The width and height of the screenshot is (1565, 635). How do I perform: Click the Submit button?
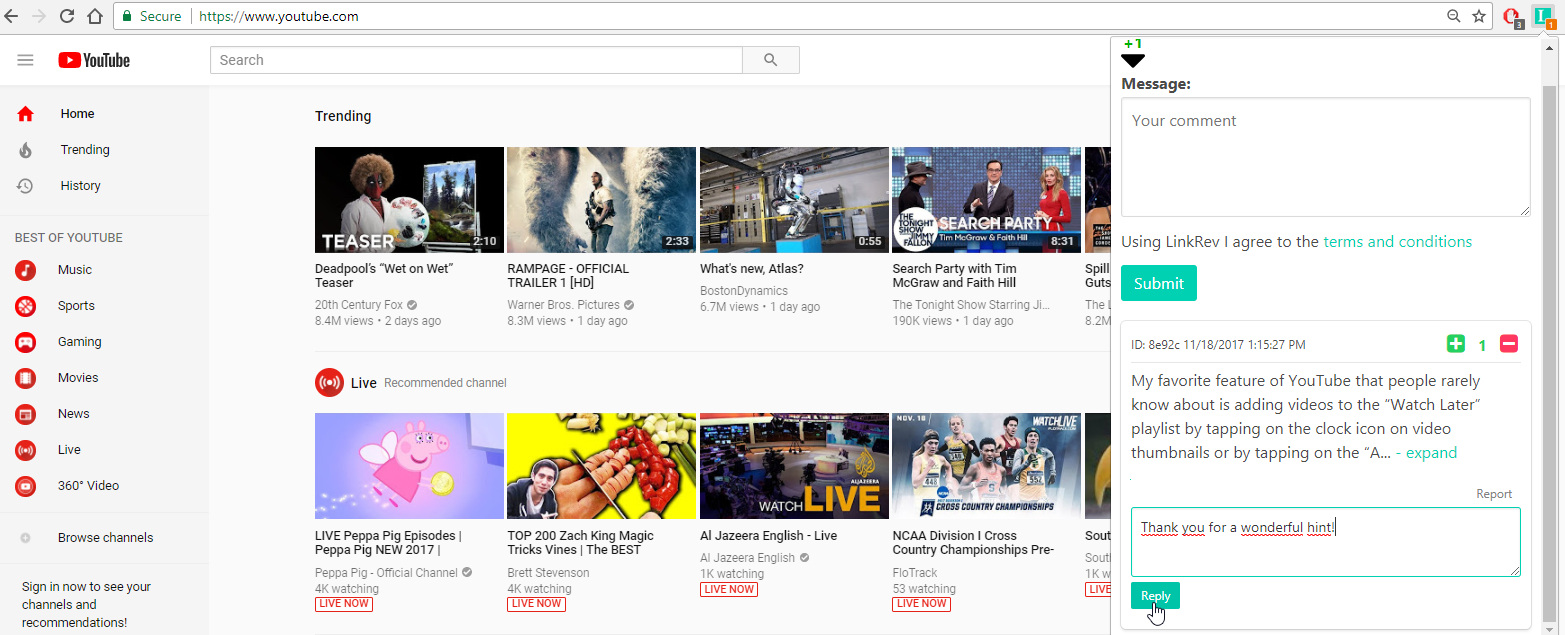point(1158,283)
